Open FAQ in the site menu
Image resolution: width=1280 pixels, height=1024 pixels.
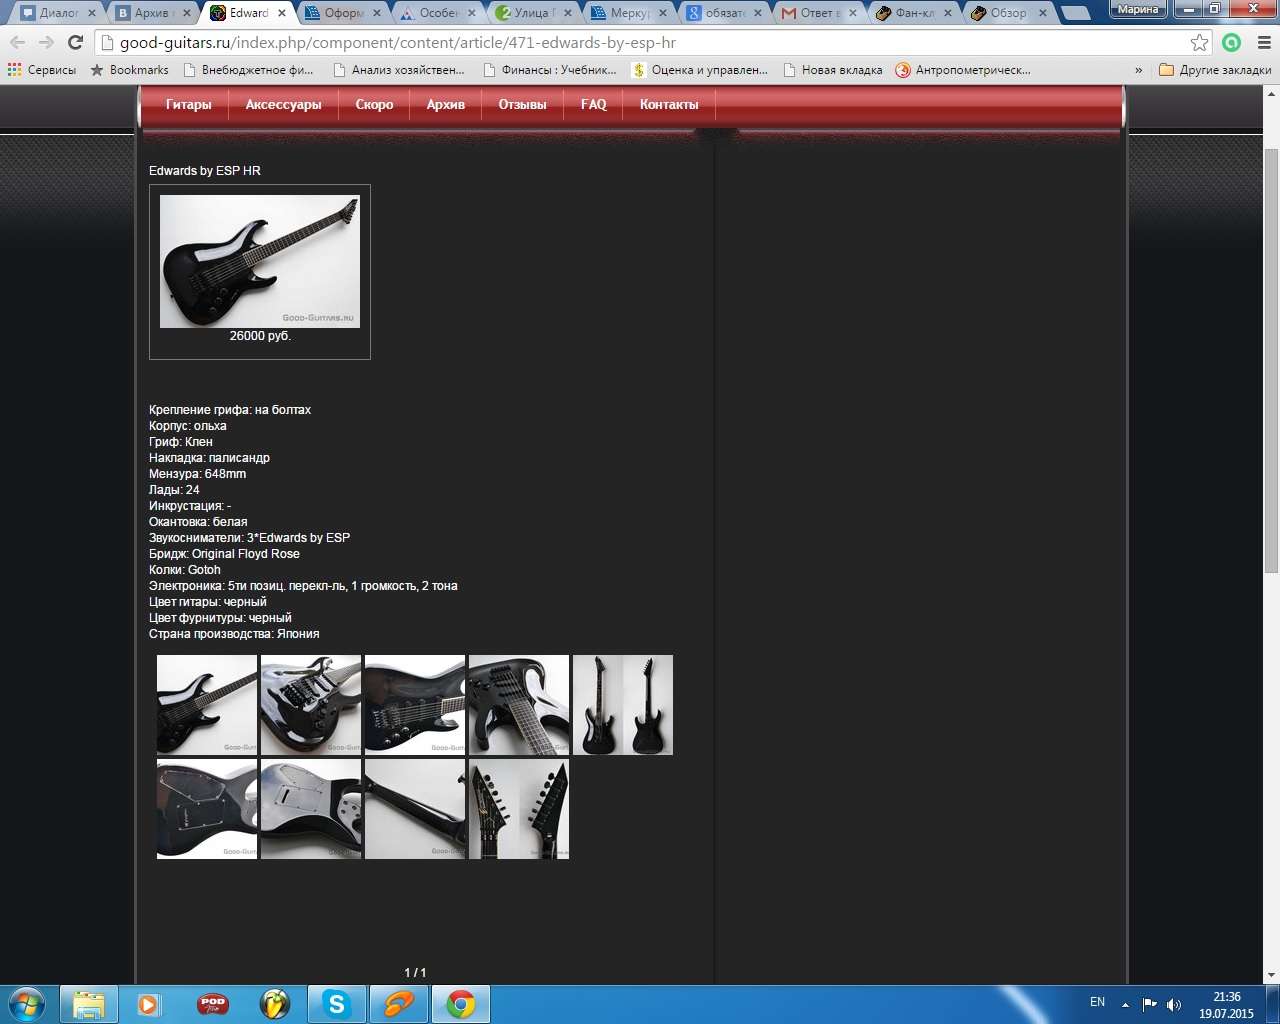[x=594, y=104]
